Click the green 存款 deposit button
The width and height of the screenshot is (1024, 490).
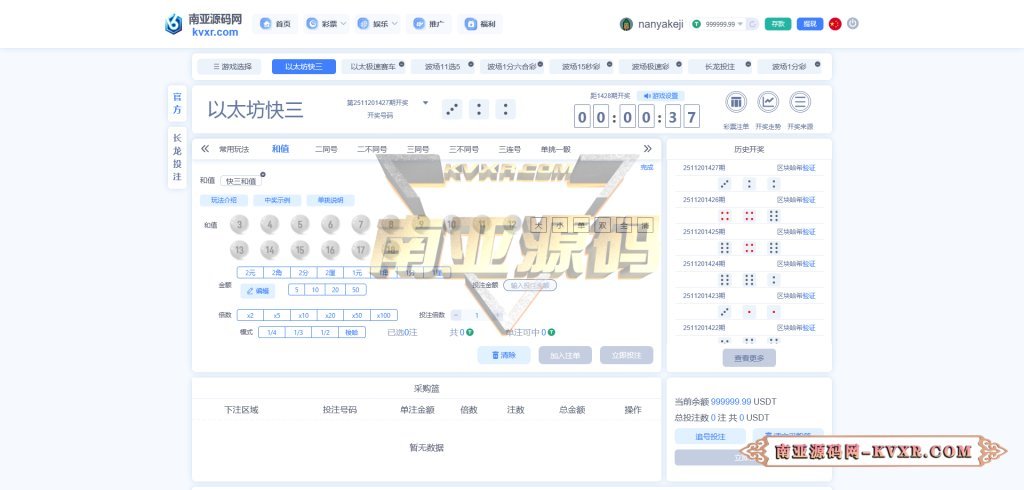[778, 24]
